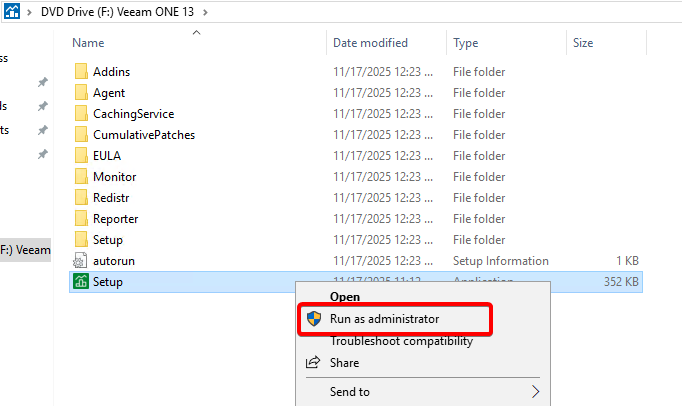Click the Addins folder icon
This screenshot has width=682, height=406.
click(x=81, y=72)
